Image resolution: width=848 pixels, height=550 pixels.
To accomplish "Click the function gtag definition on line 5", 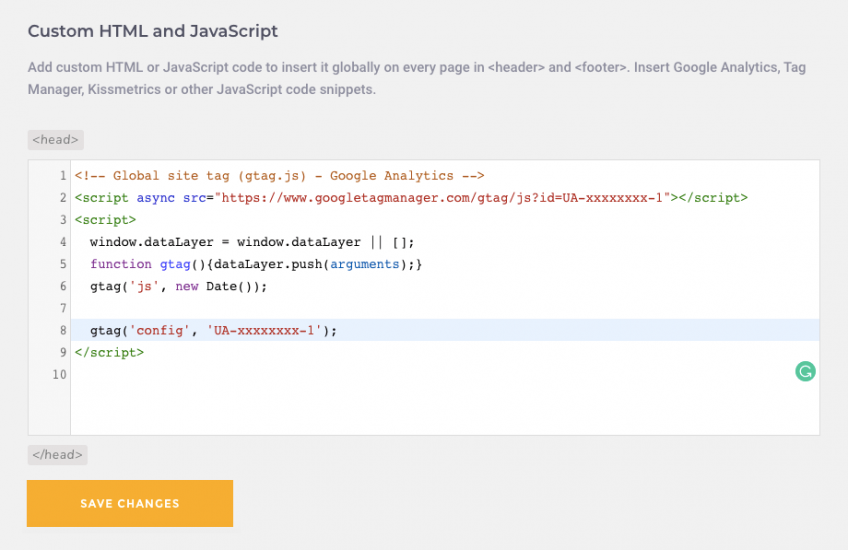I will (256, 264).
